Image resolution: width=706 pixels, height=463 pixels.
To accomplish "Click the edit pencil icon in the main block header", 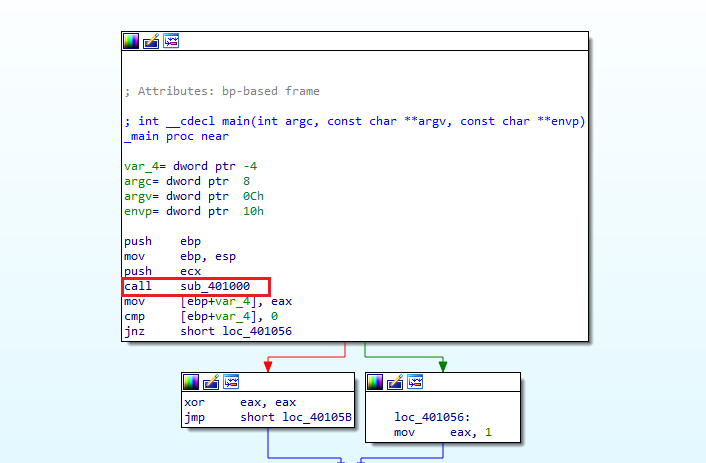I will pos(151,41).
